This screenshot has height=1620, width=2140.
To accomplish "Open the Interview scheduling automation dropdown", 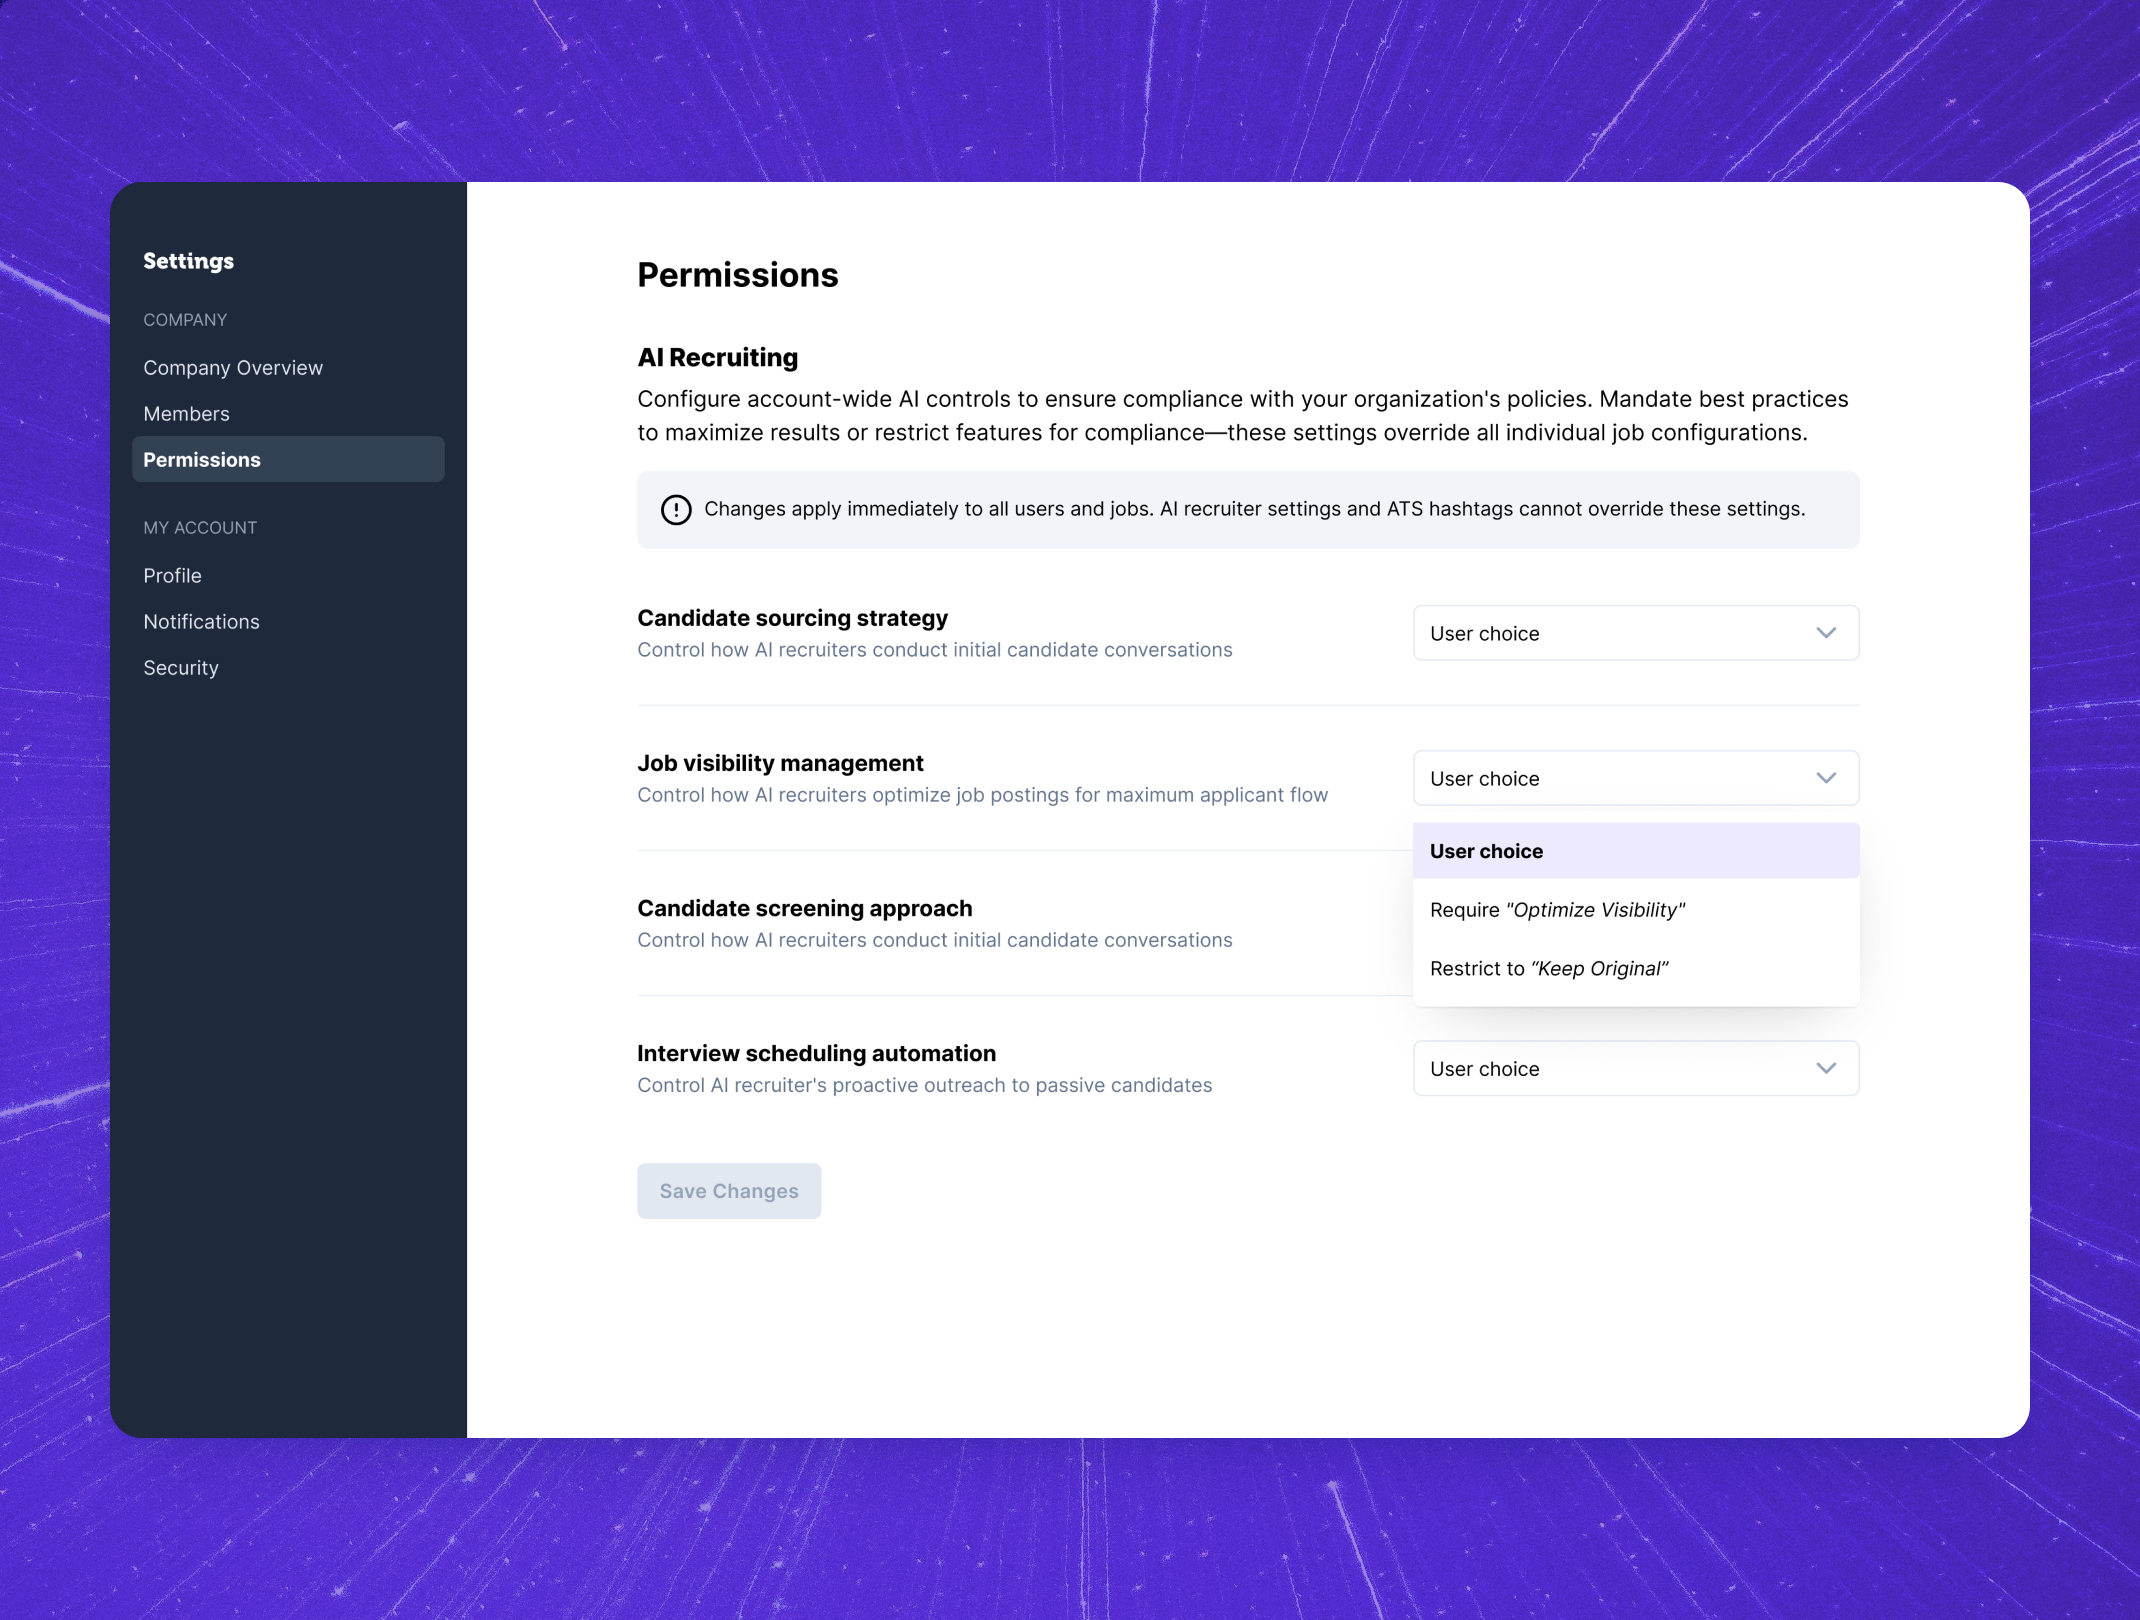I will pyautogui.click(x=1634, y=1068).
